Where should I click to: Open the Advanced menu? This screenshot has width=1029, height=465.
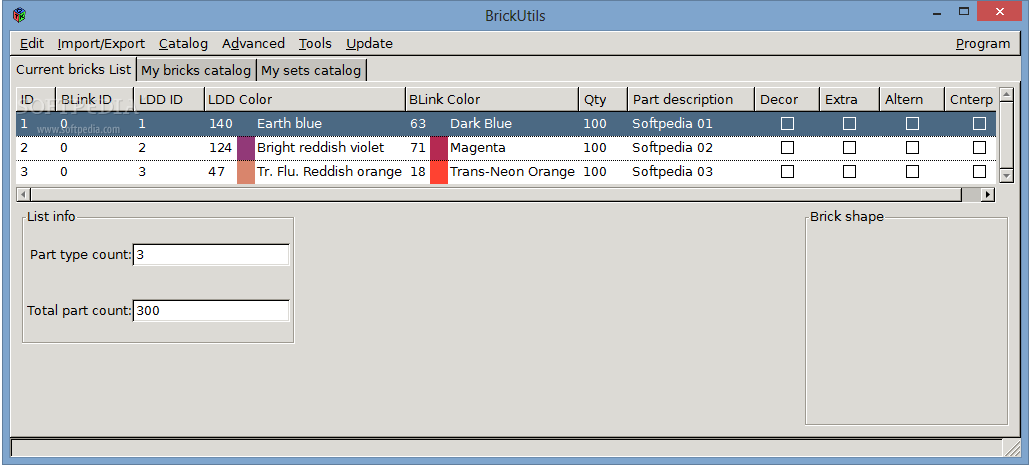pyautogui.click(x=253, y=44)
